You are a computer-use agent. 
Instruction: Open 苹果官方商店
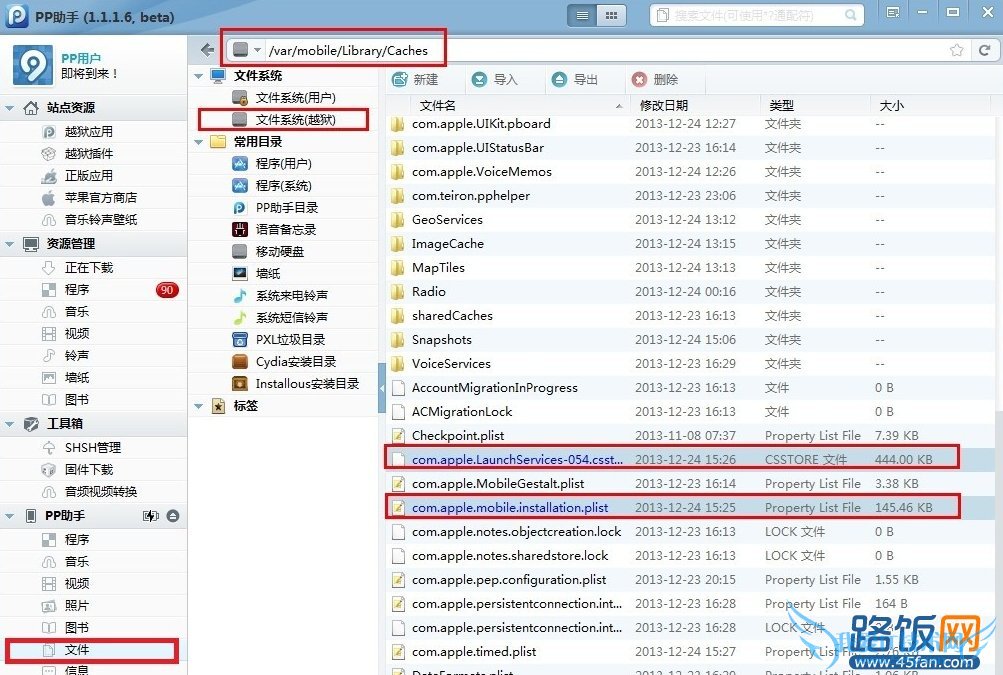click(x=89, y=198)
